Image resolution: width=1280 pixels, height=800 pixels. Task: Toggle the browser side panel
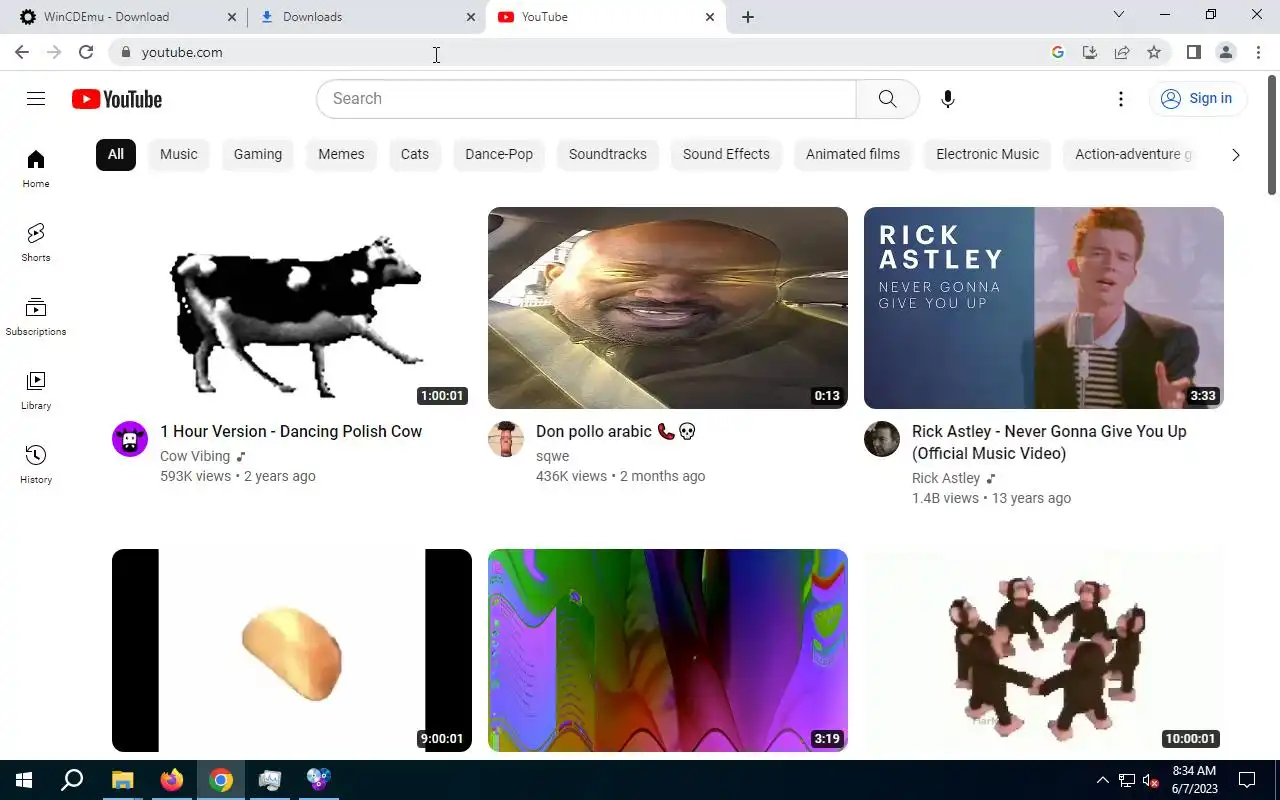click(x=1193, y=52)
